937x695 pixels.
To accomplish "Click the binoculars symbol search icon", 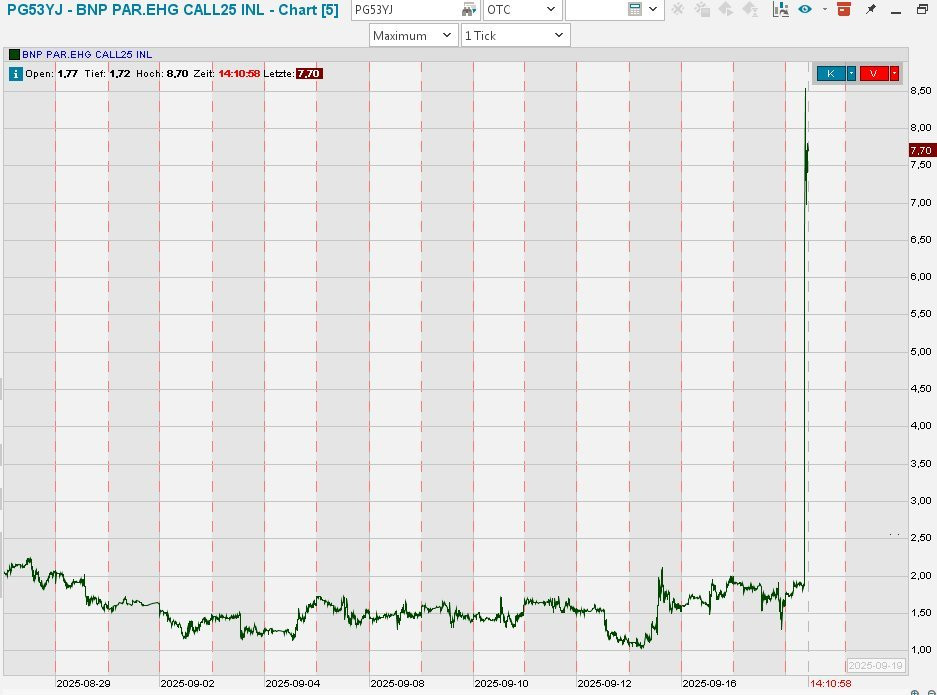I will 469,10.
